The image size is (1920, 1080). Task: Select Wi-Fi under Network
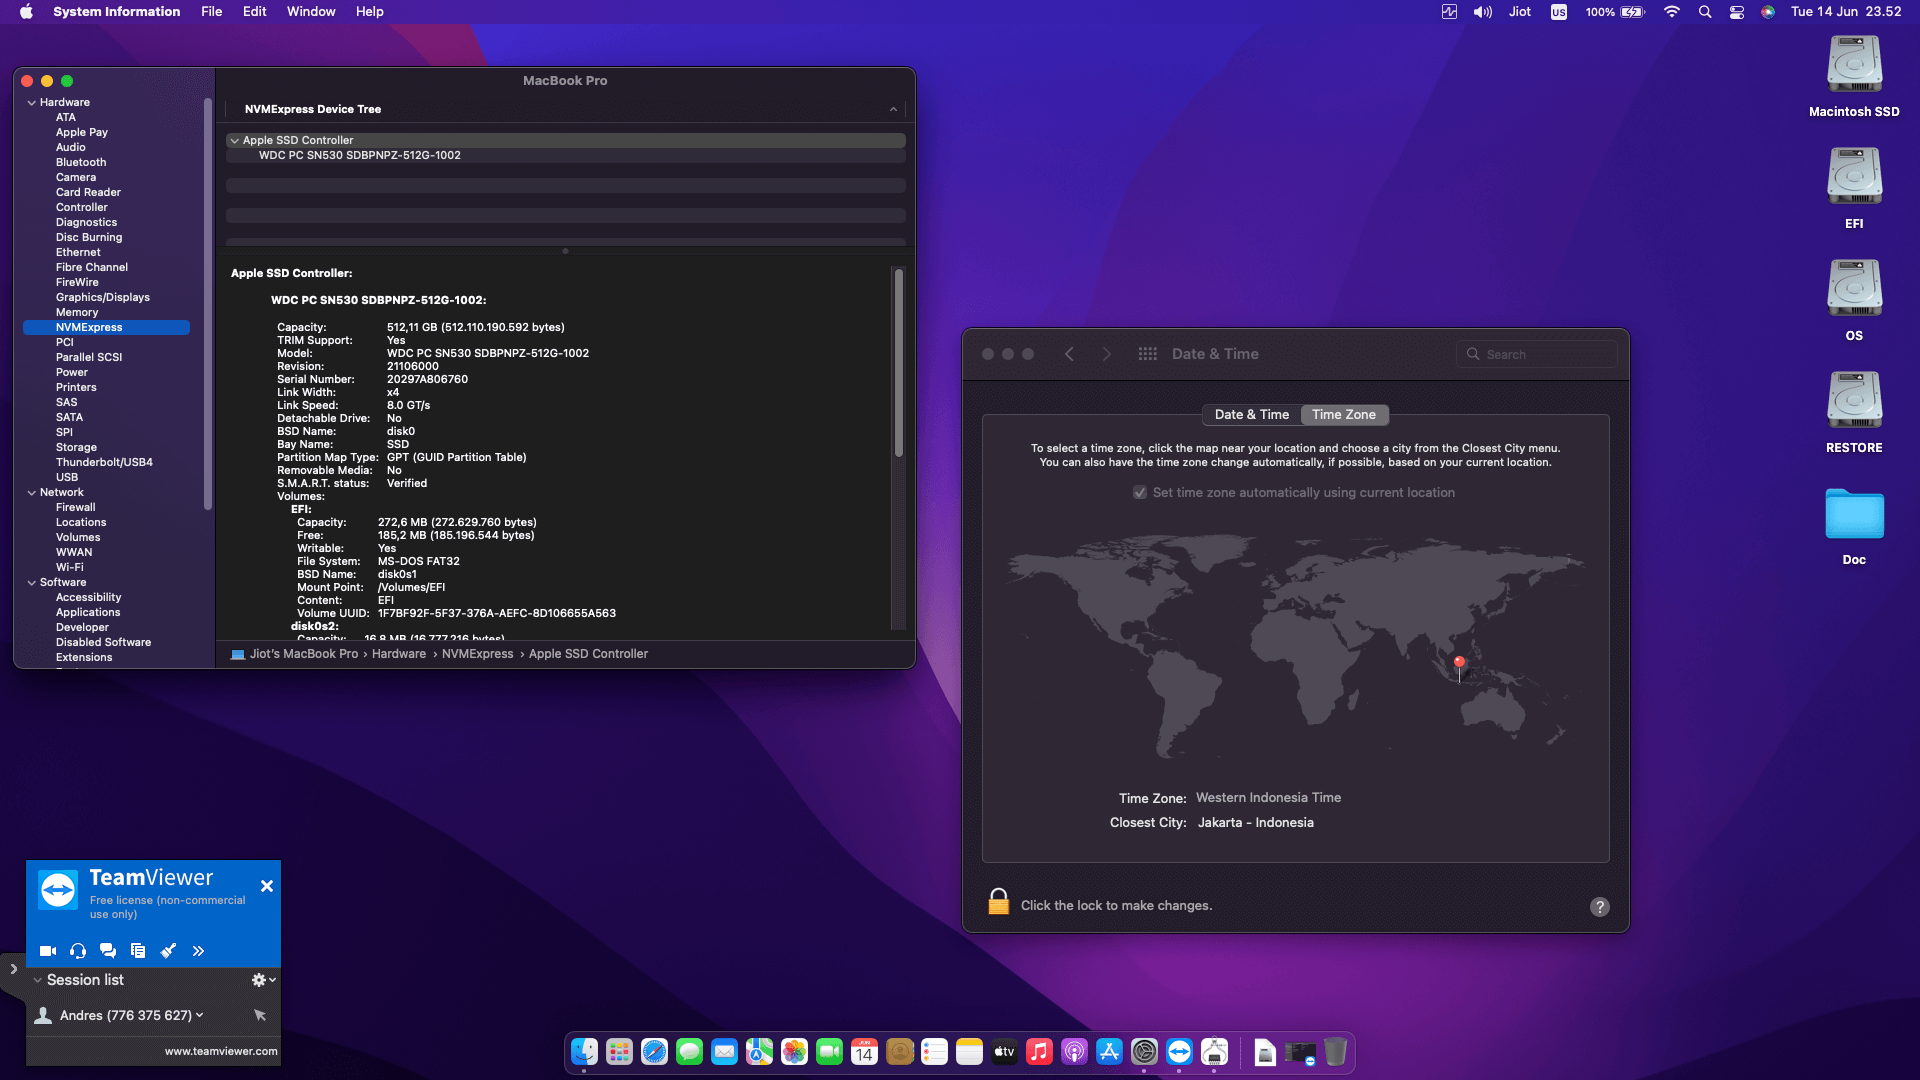click(x=70, y=567)
